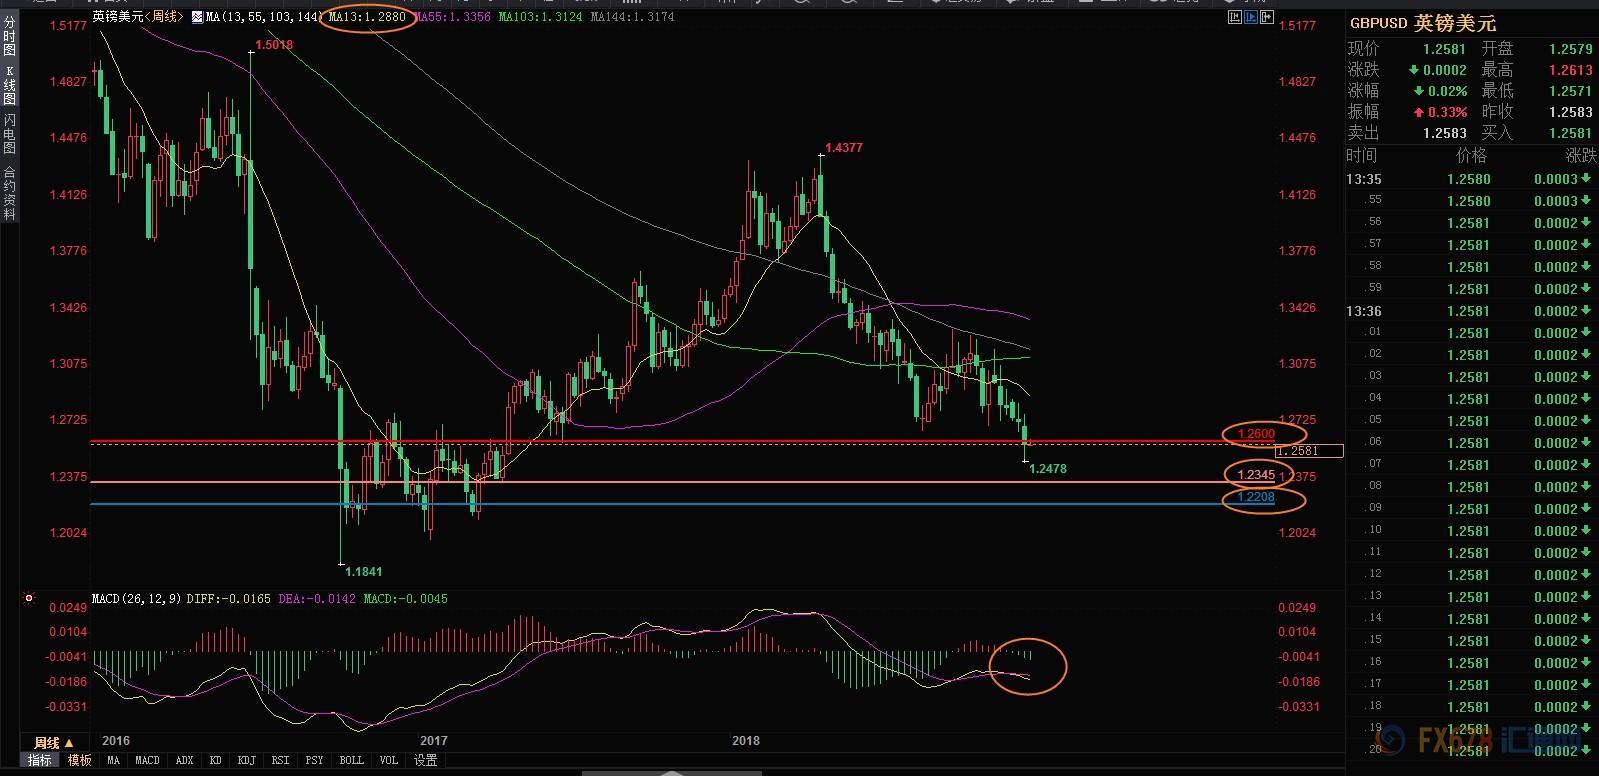Open the 闪电图 side tab
Screen dimensions: 1599x776
[9, 136]
